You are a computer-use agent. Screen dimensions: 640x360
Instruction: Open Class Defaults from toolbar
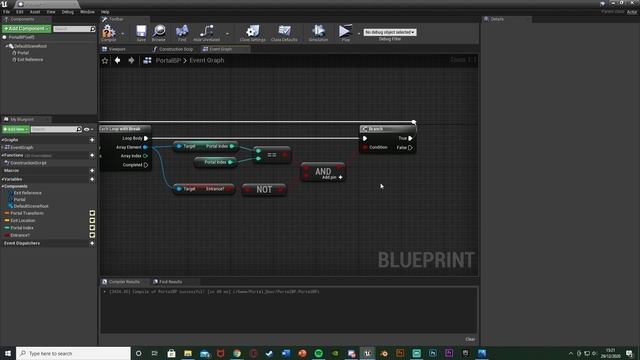[x=284, y=33]
